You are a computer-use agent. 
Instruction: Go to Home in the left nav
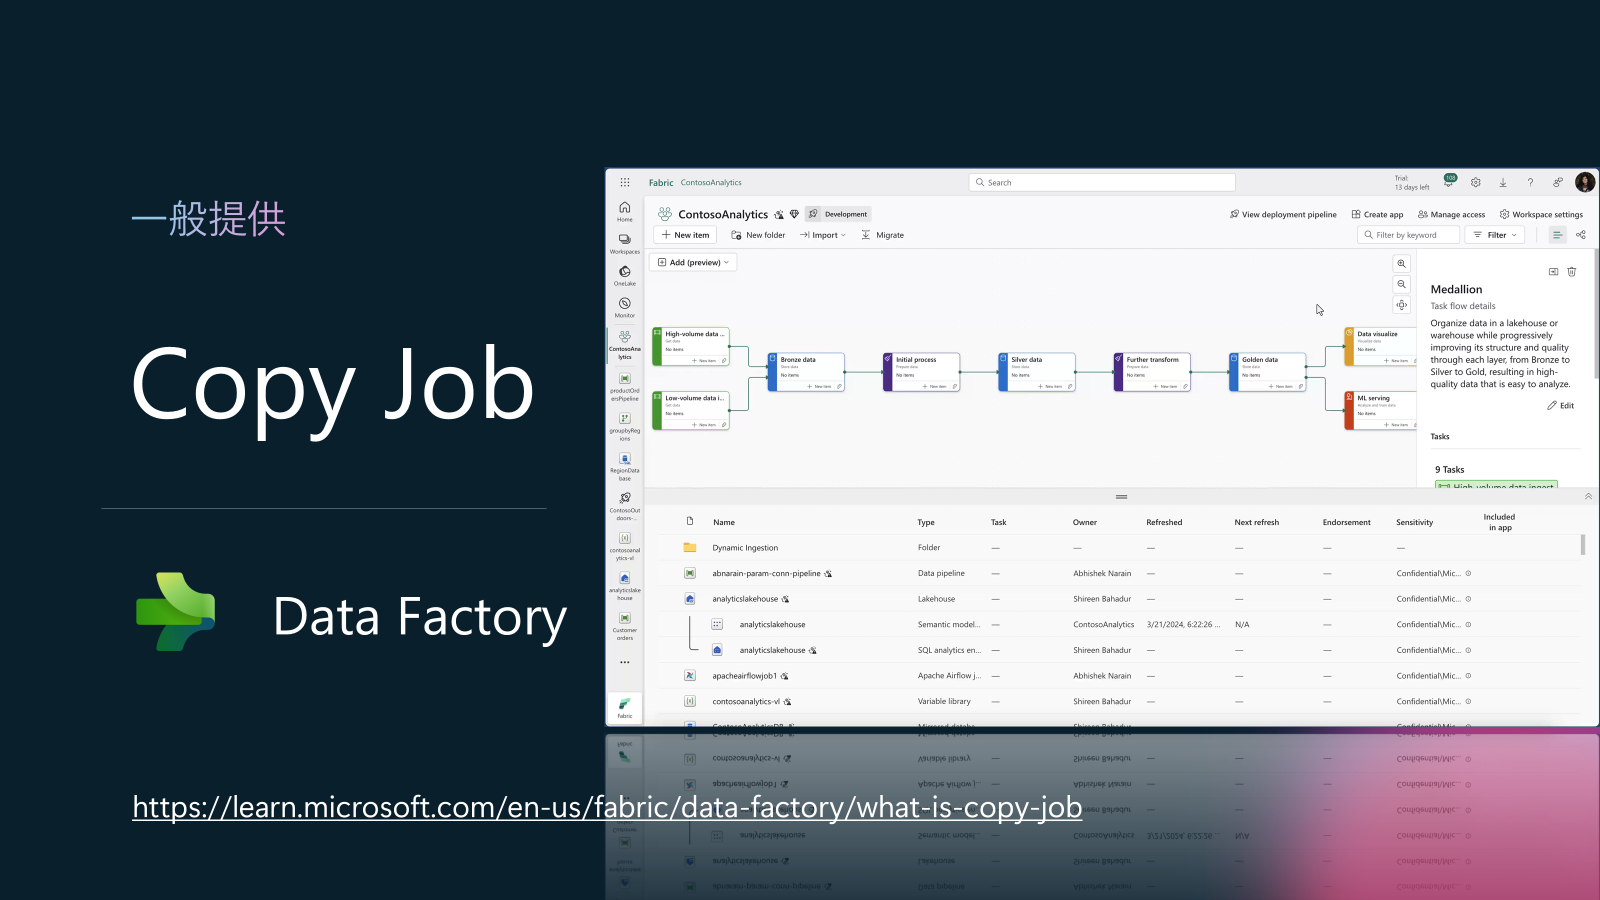pos(625,211)
